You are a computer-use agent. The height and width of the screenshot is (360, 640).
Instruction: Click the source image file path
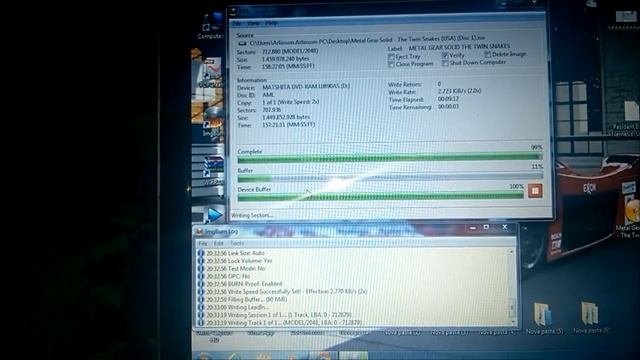(367, 41)
